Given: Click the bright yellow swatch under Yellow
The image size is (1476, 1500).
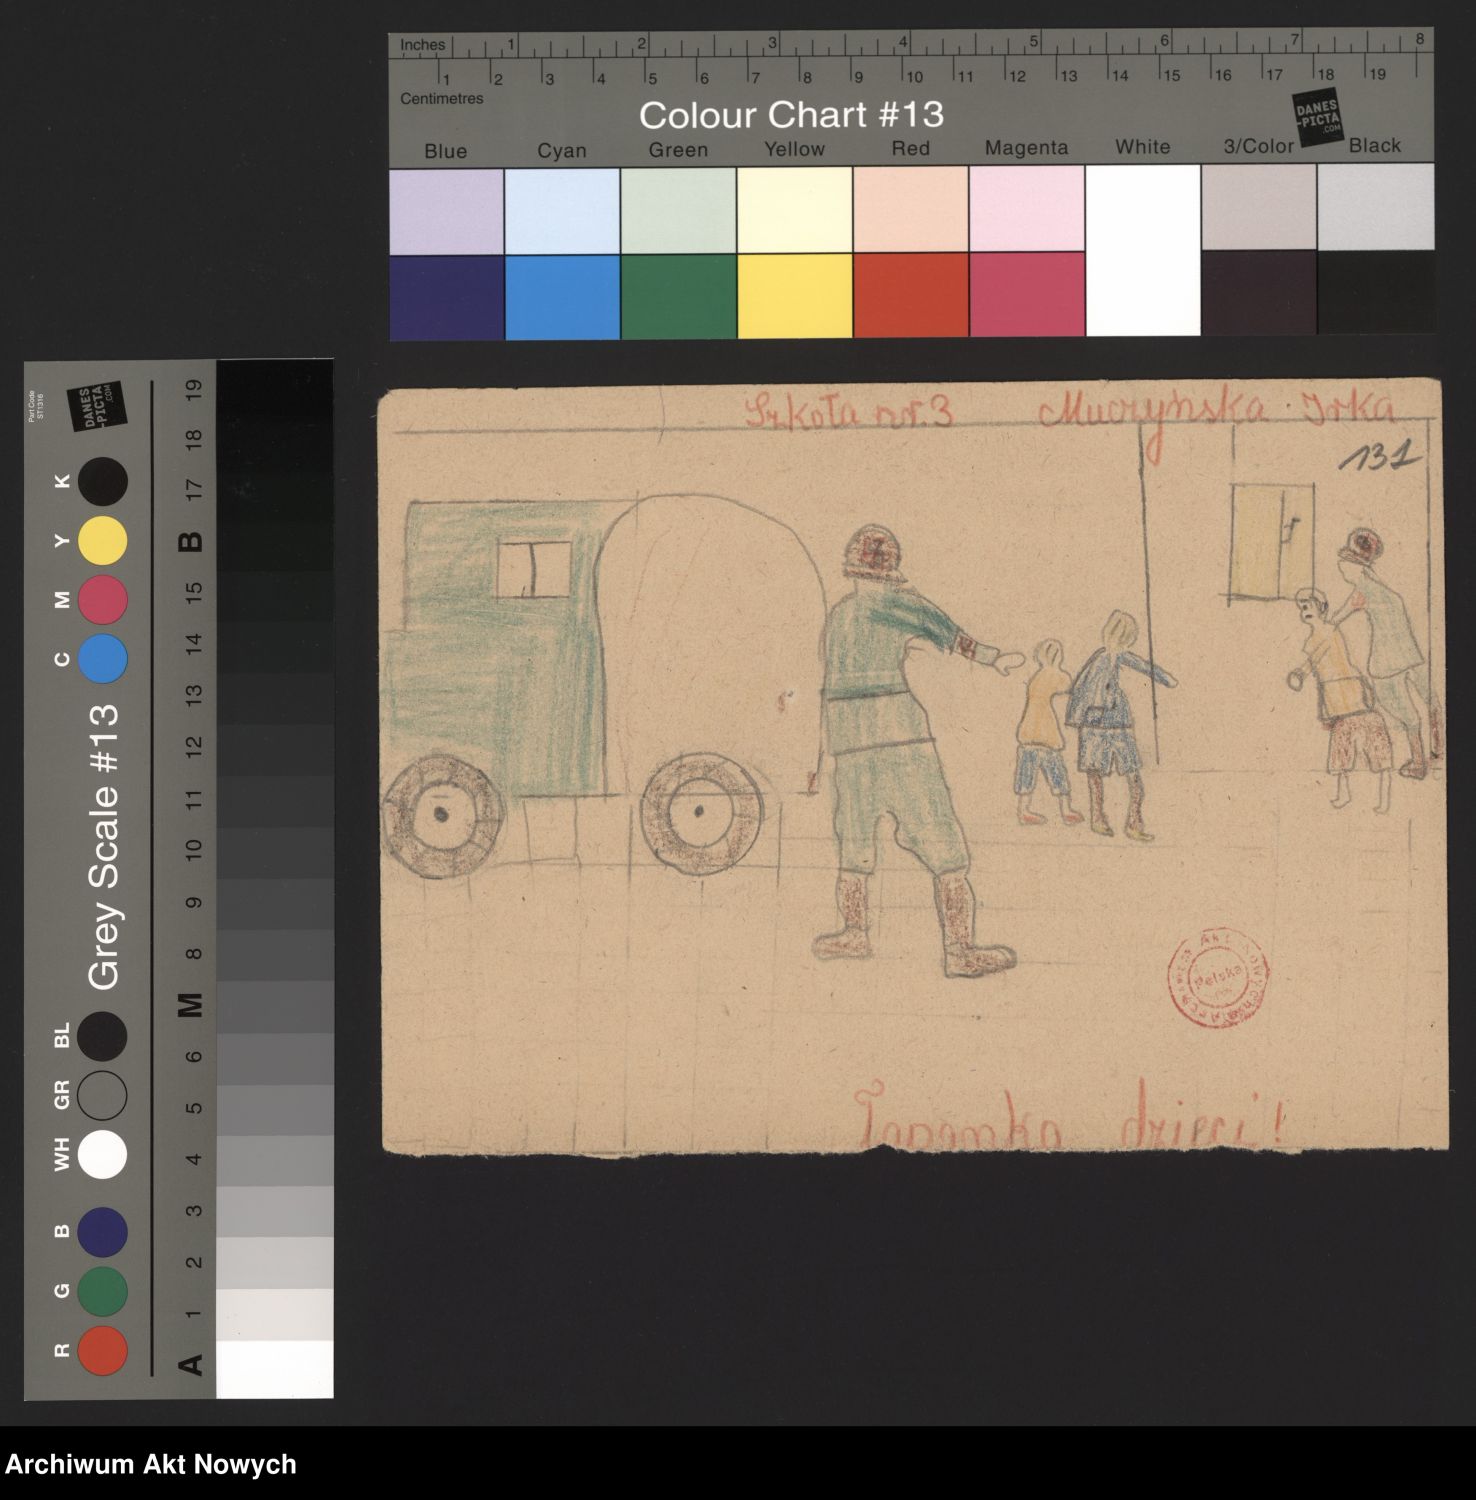Looking at the screenshot, I should [x=794, y=295].
